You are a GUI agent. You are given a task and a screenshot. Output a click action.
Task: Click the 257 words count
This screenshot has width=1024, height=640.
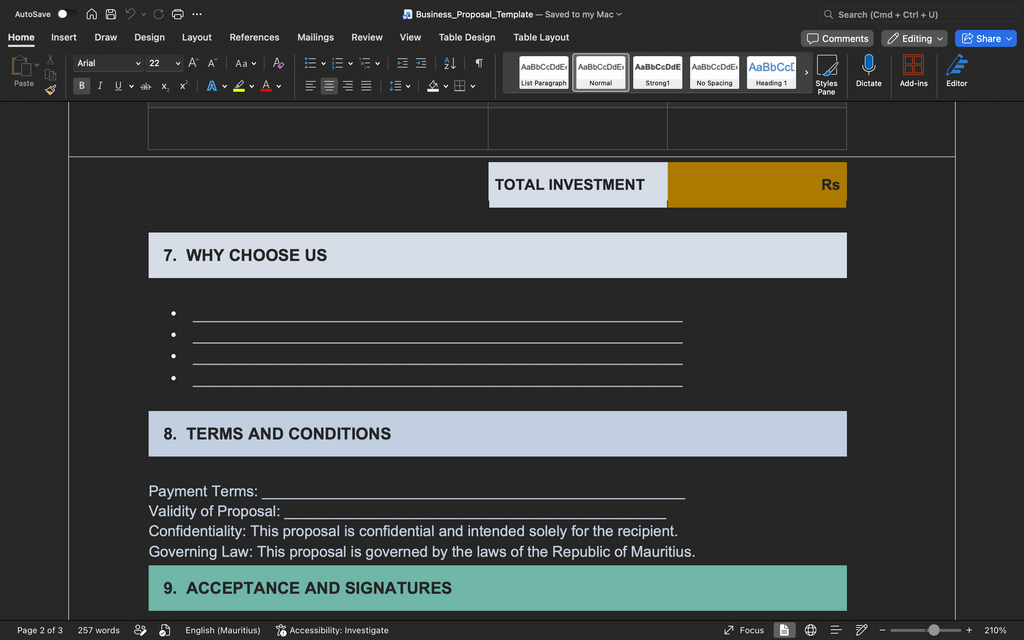pos(99,630)
